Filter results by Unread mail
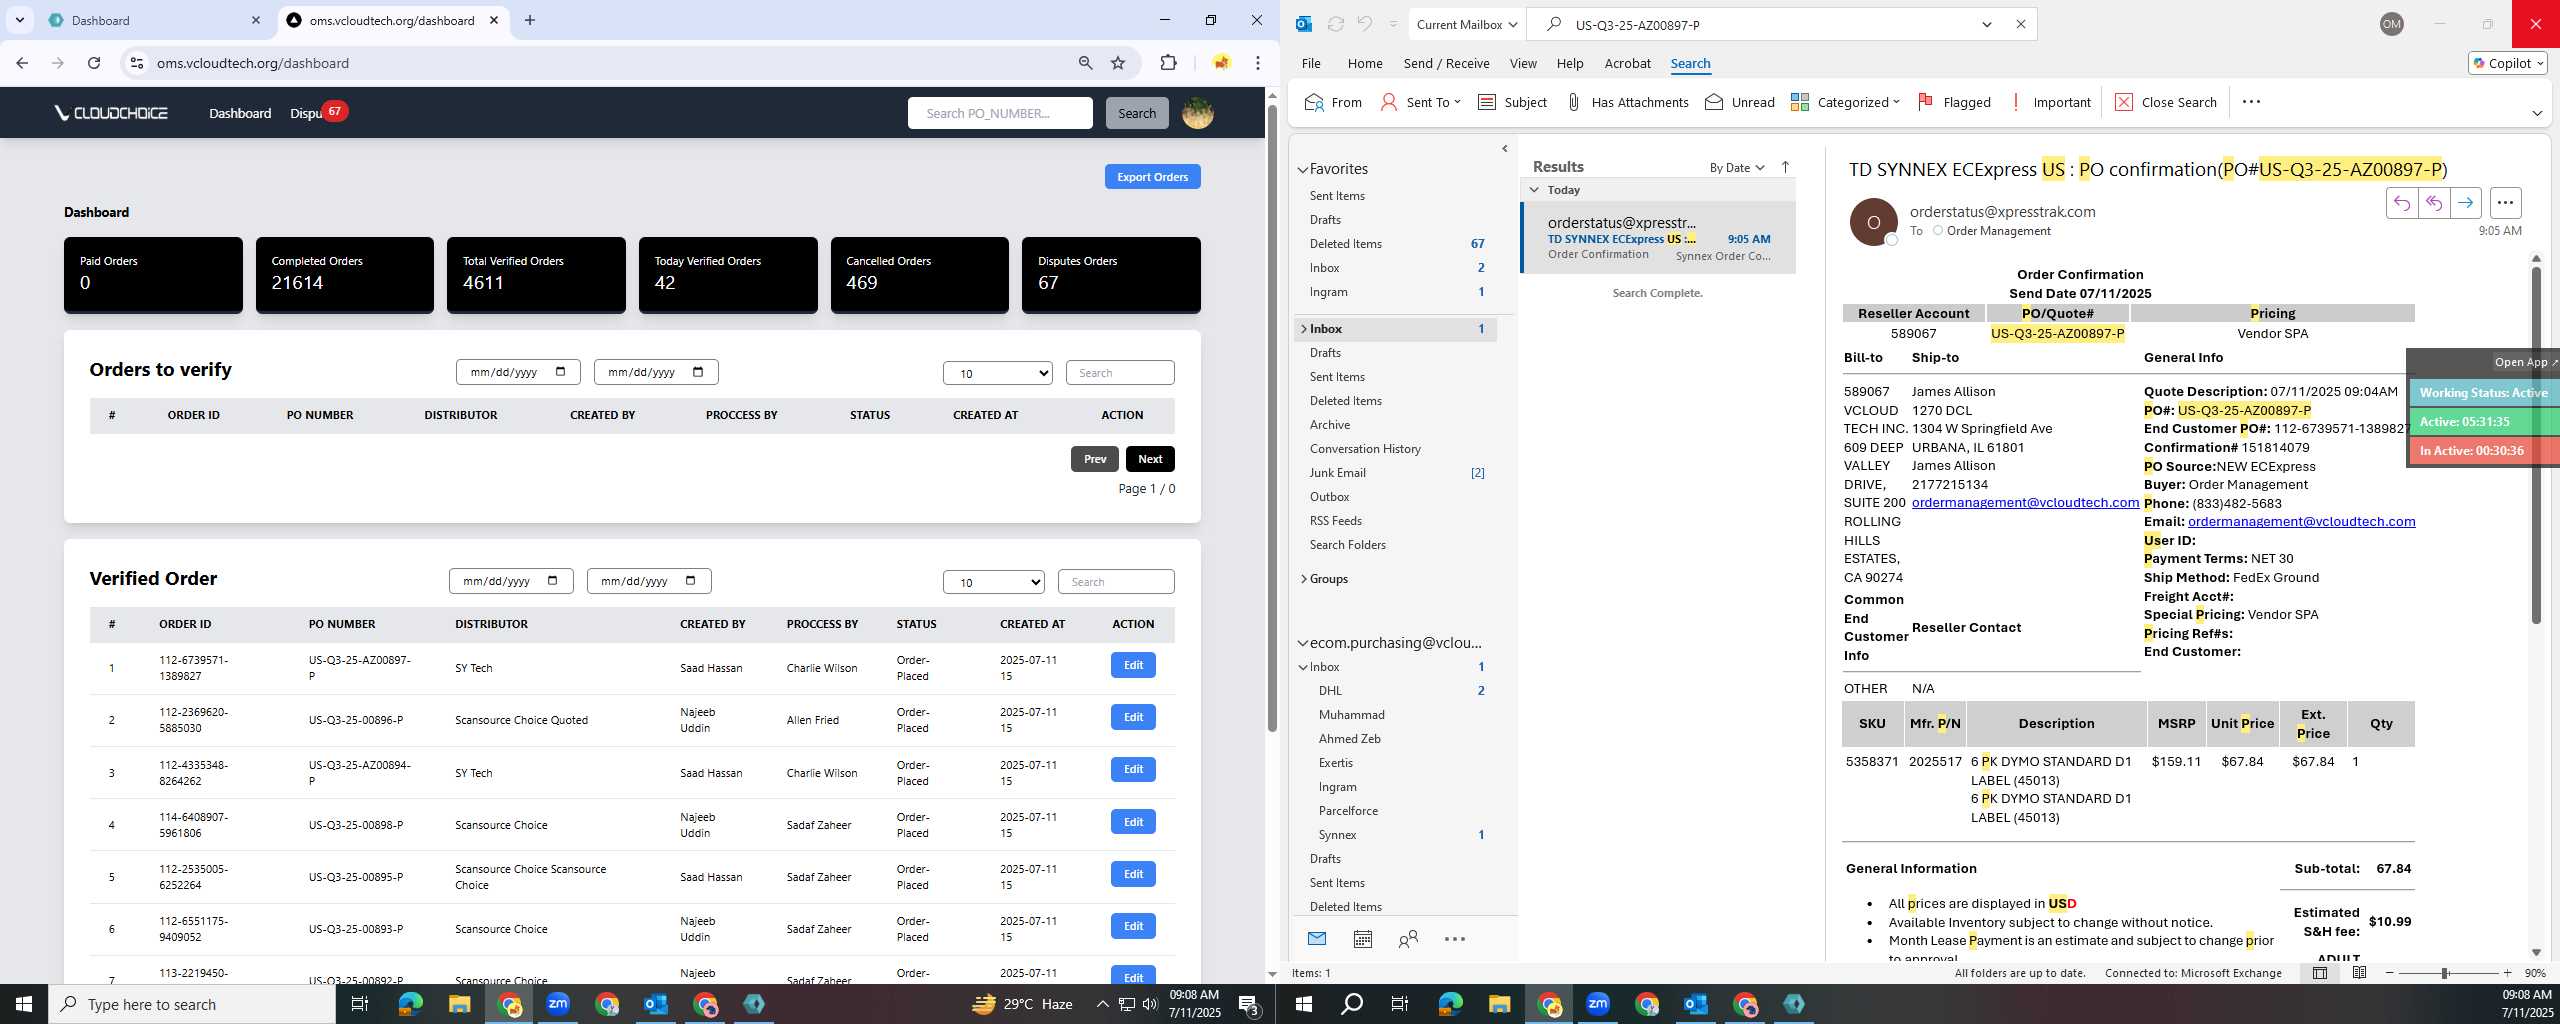The height and width of the screenshot is (1024, 2560). (x=1739, y=102)
